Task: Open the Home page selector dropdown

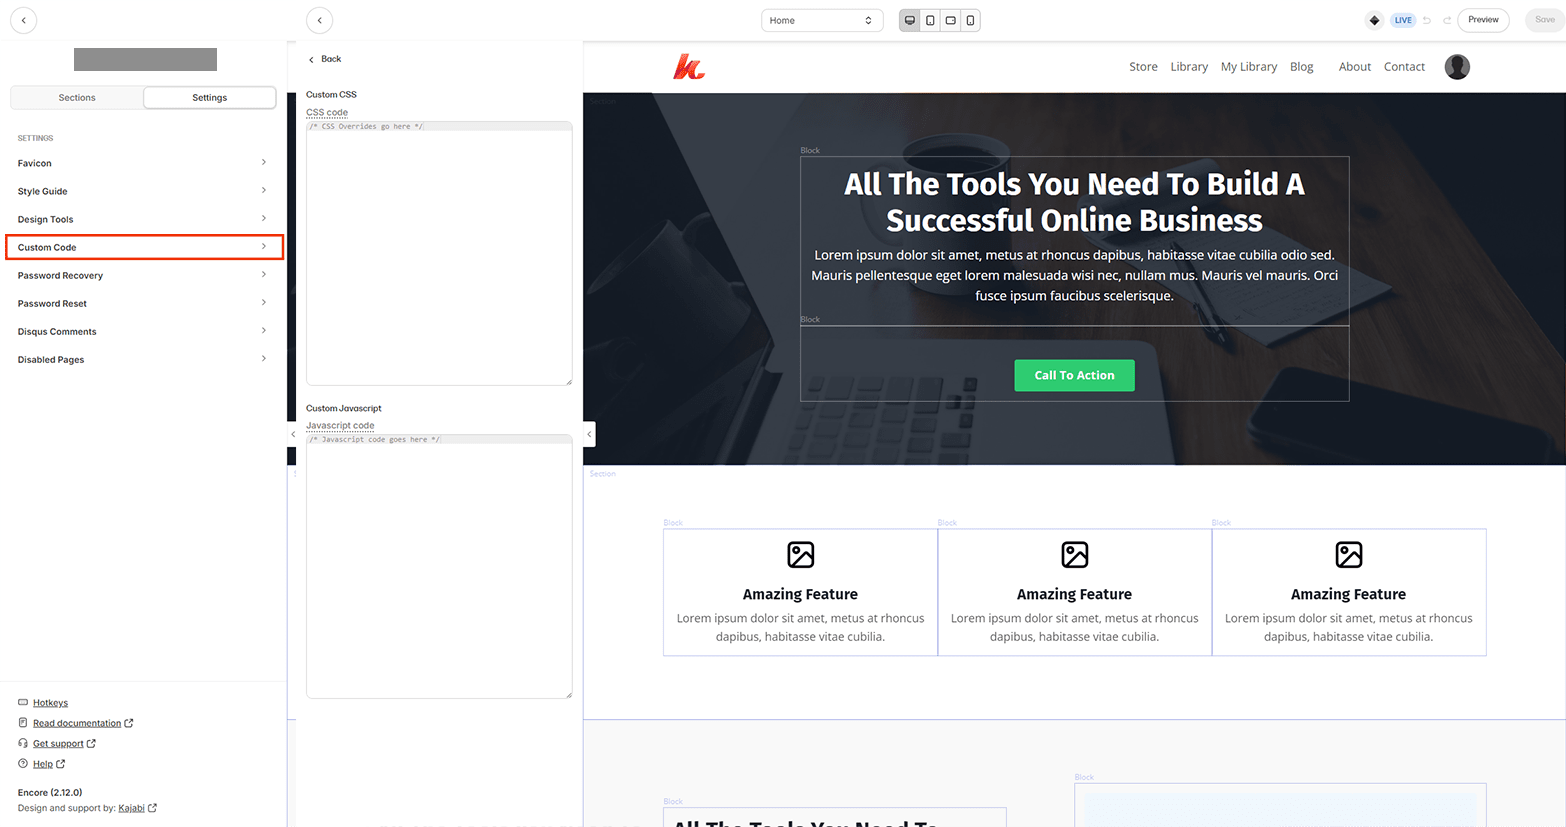Action: (x=821, y=20)
